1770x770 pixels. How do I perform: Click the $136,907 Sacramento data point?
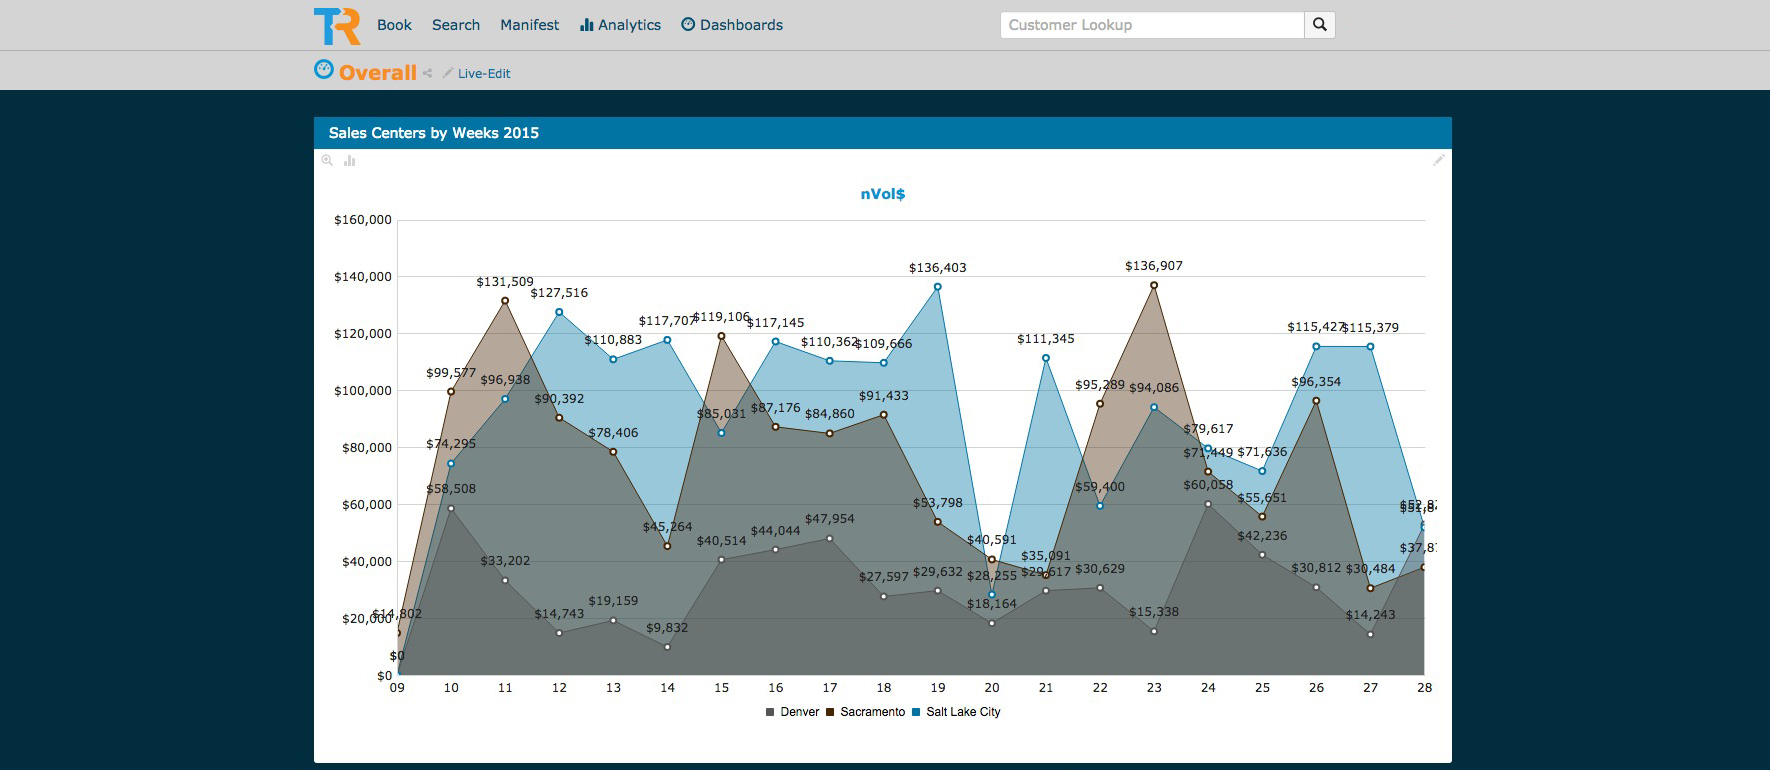[1154, 285]
